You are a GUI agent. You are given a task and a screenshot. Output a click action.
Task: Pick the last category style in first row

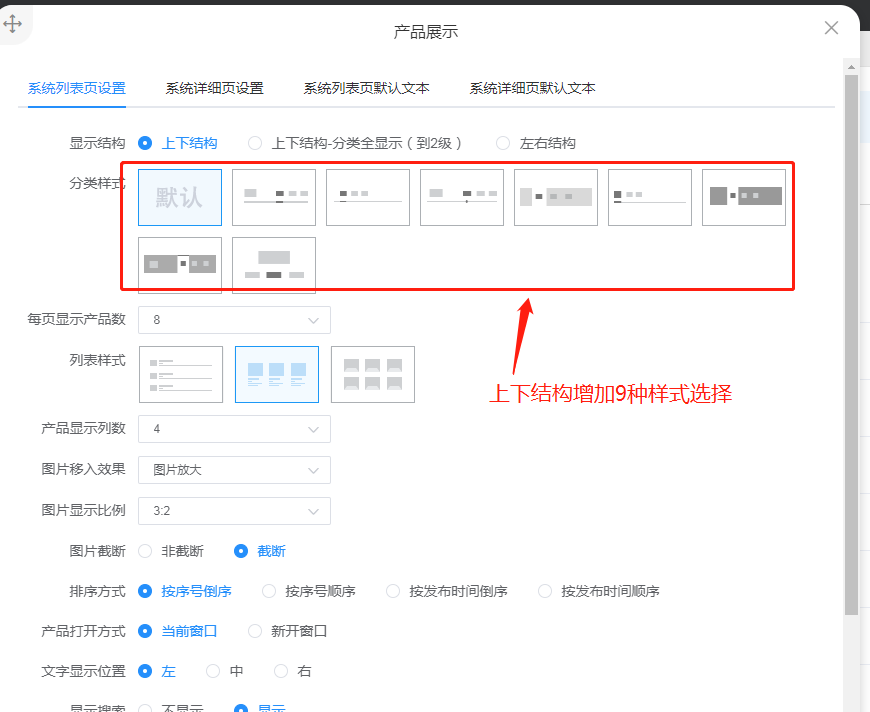[x=744, y=197]
